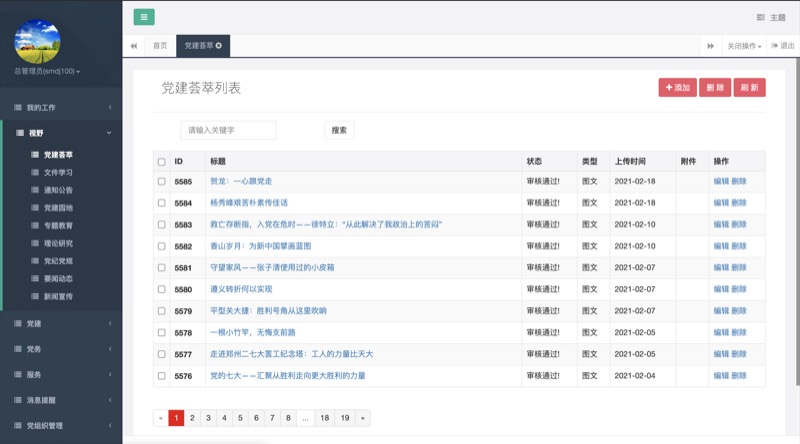This screenshot has width=800, height=444.
Task: Click the icon beside 要闻动态
Action: 35,278
